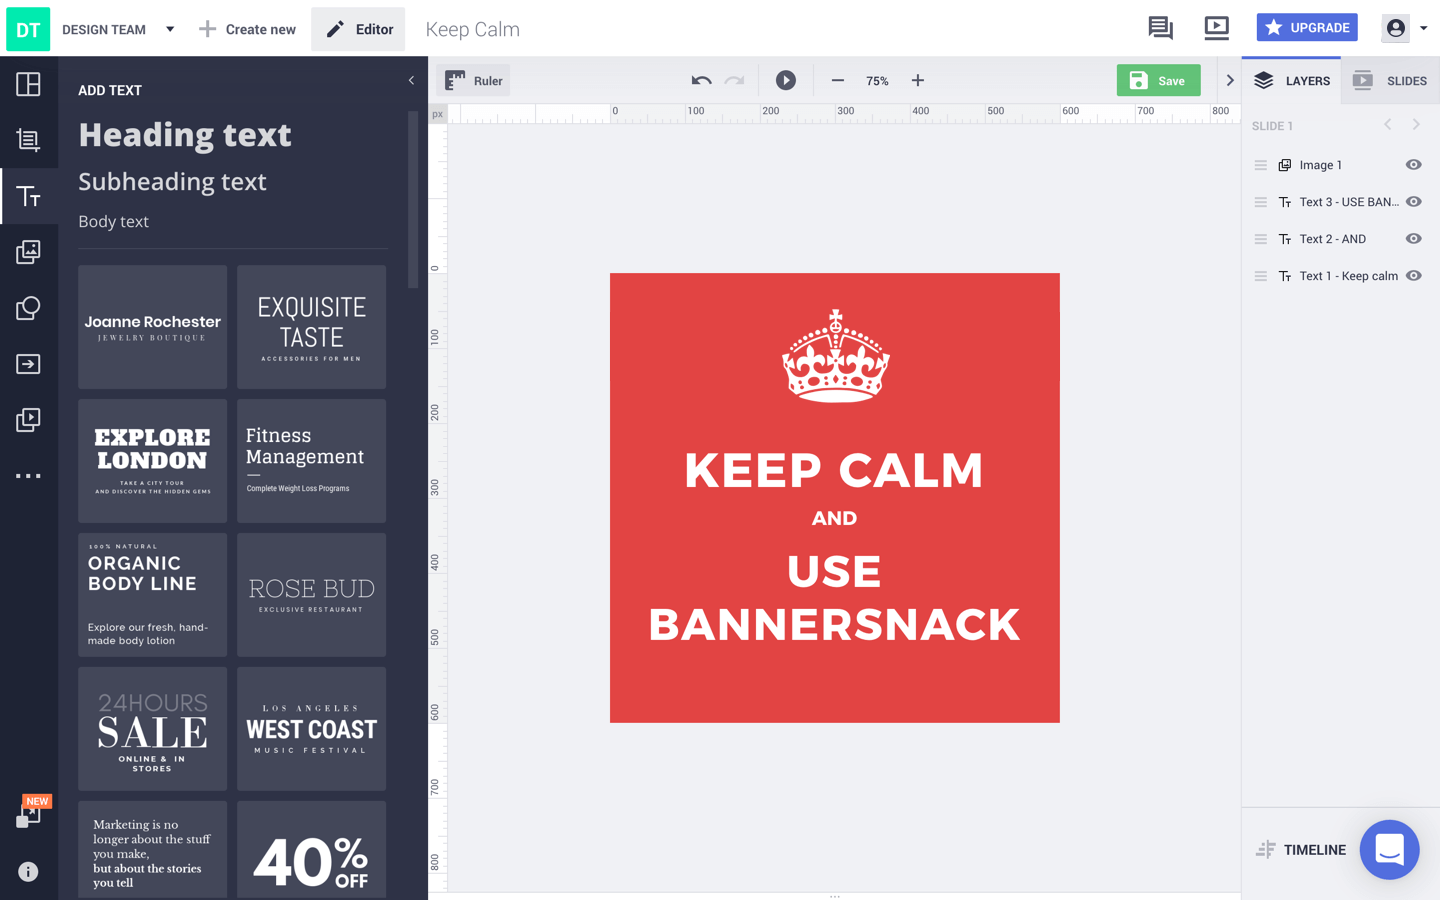
Task: Expand the Timeline panel
Action: tap(1301, 850)
